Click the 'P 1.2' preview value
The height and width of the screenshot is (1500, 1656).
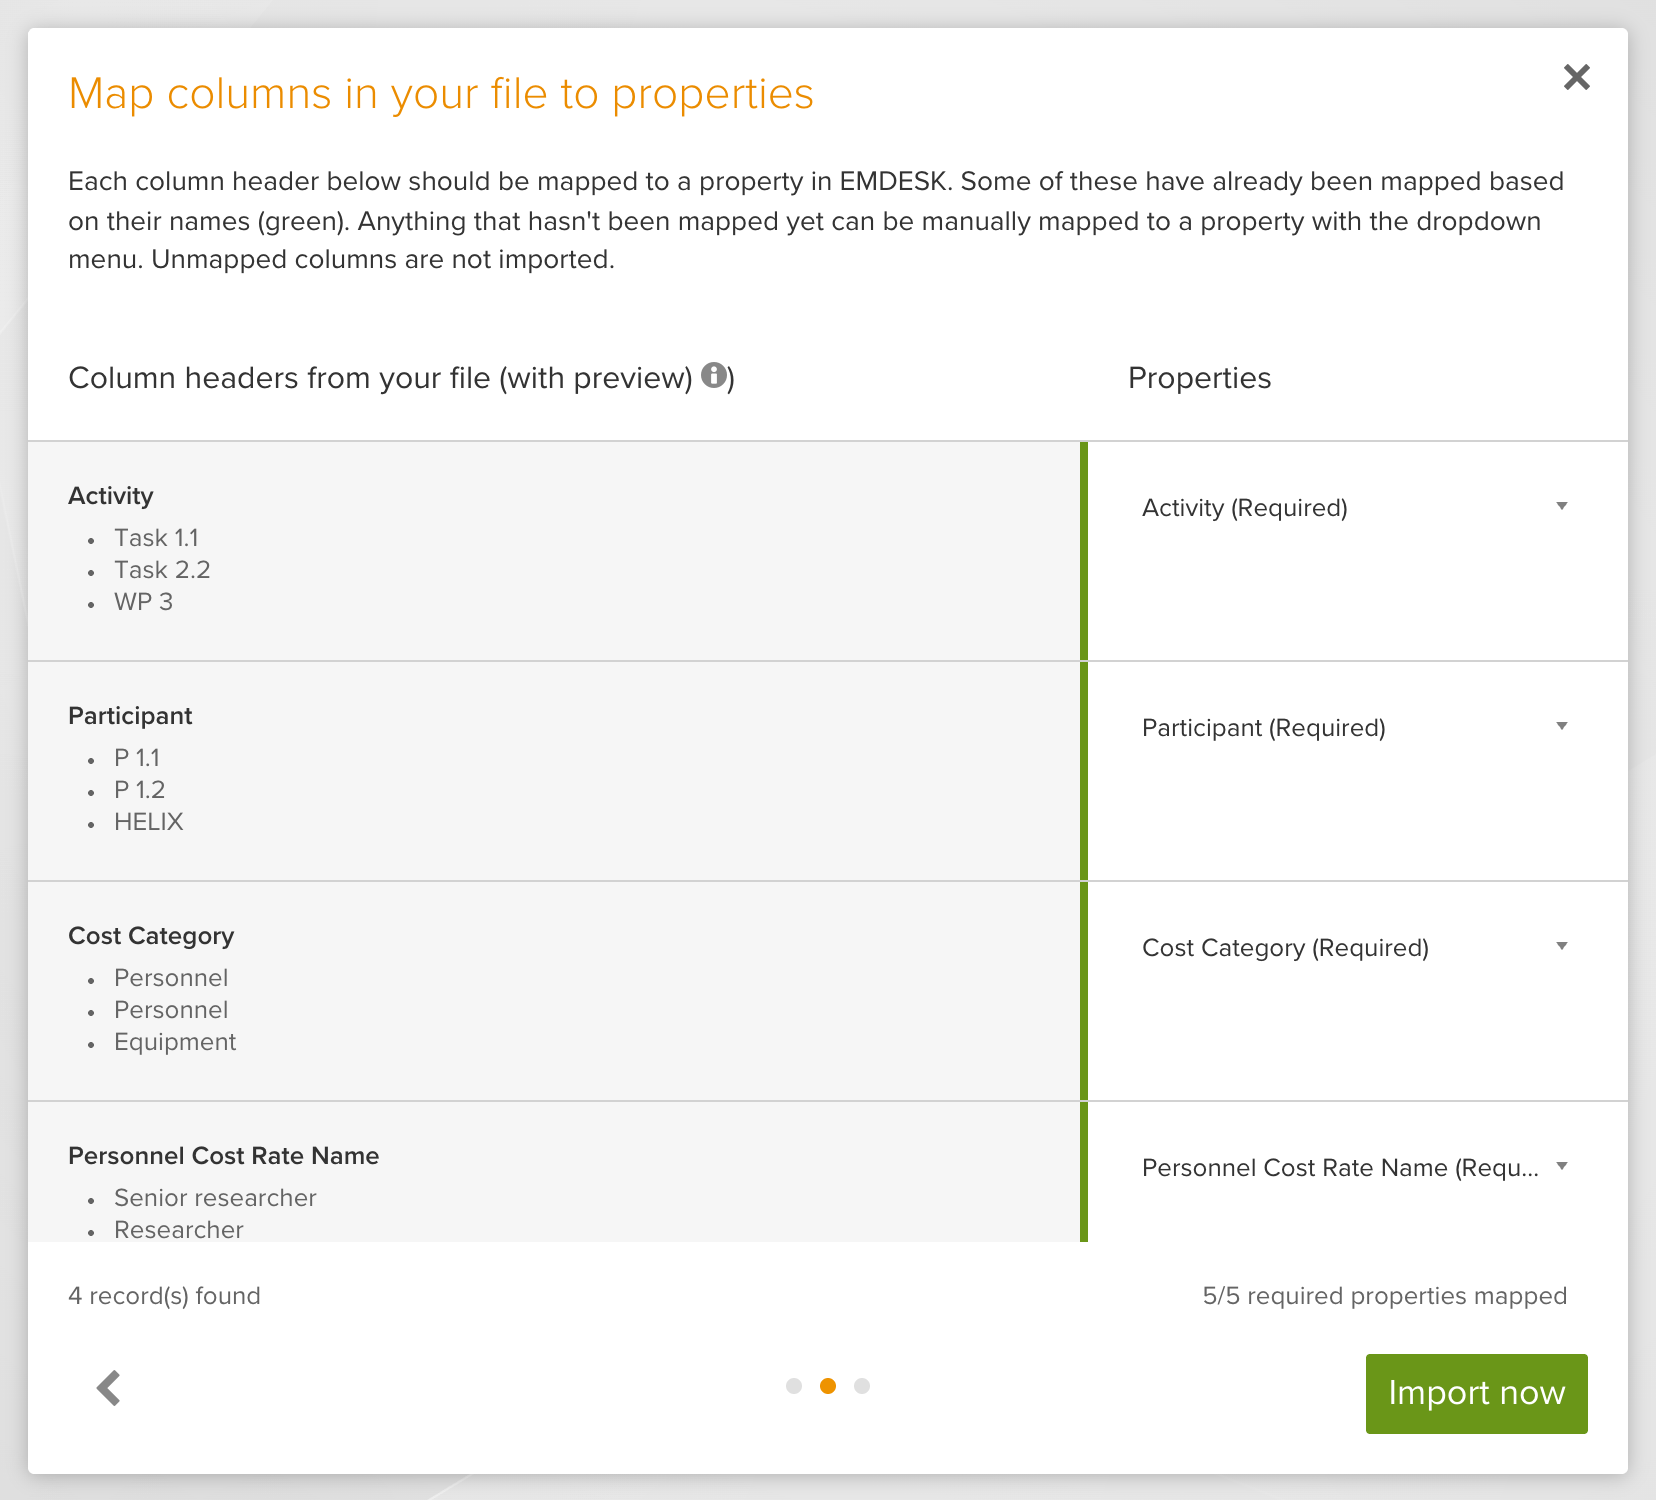(139, 790)
